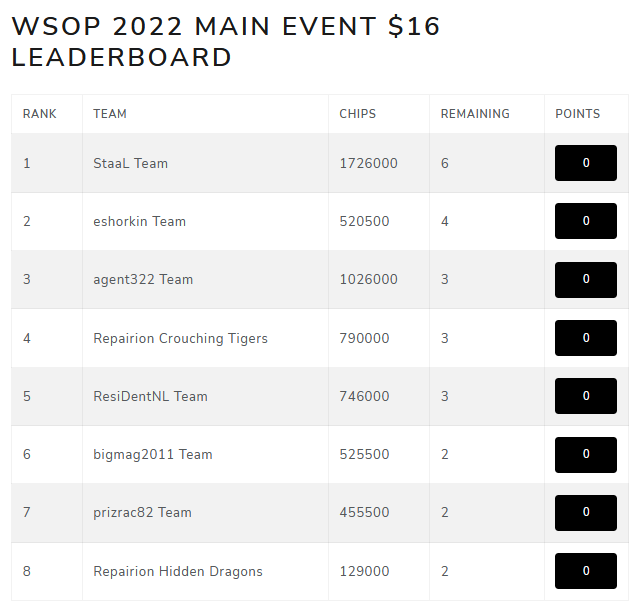Screen dimensions: 641x611
Task: Sort by the CHIPS column header
Action: [x=358, y=114]
